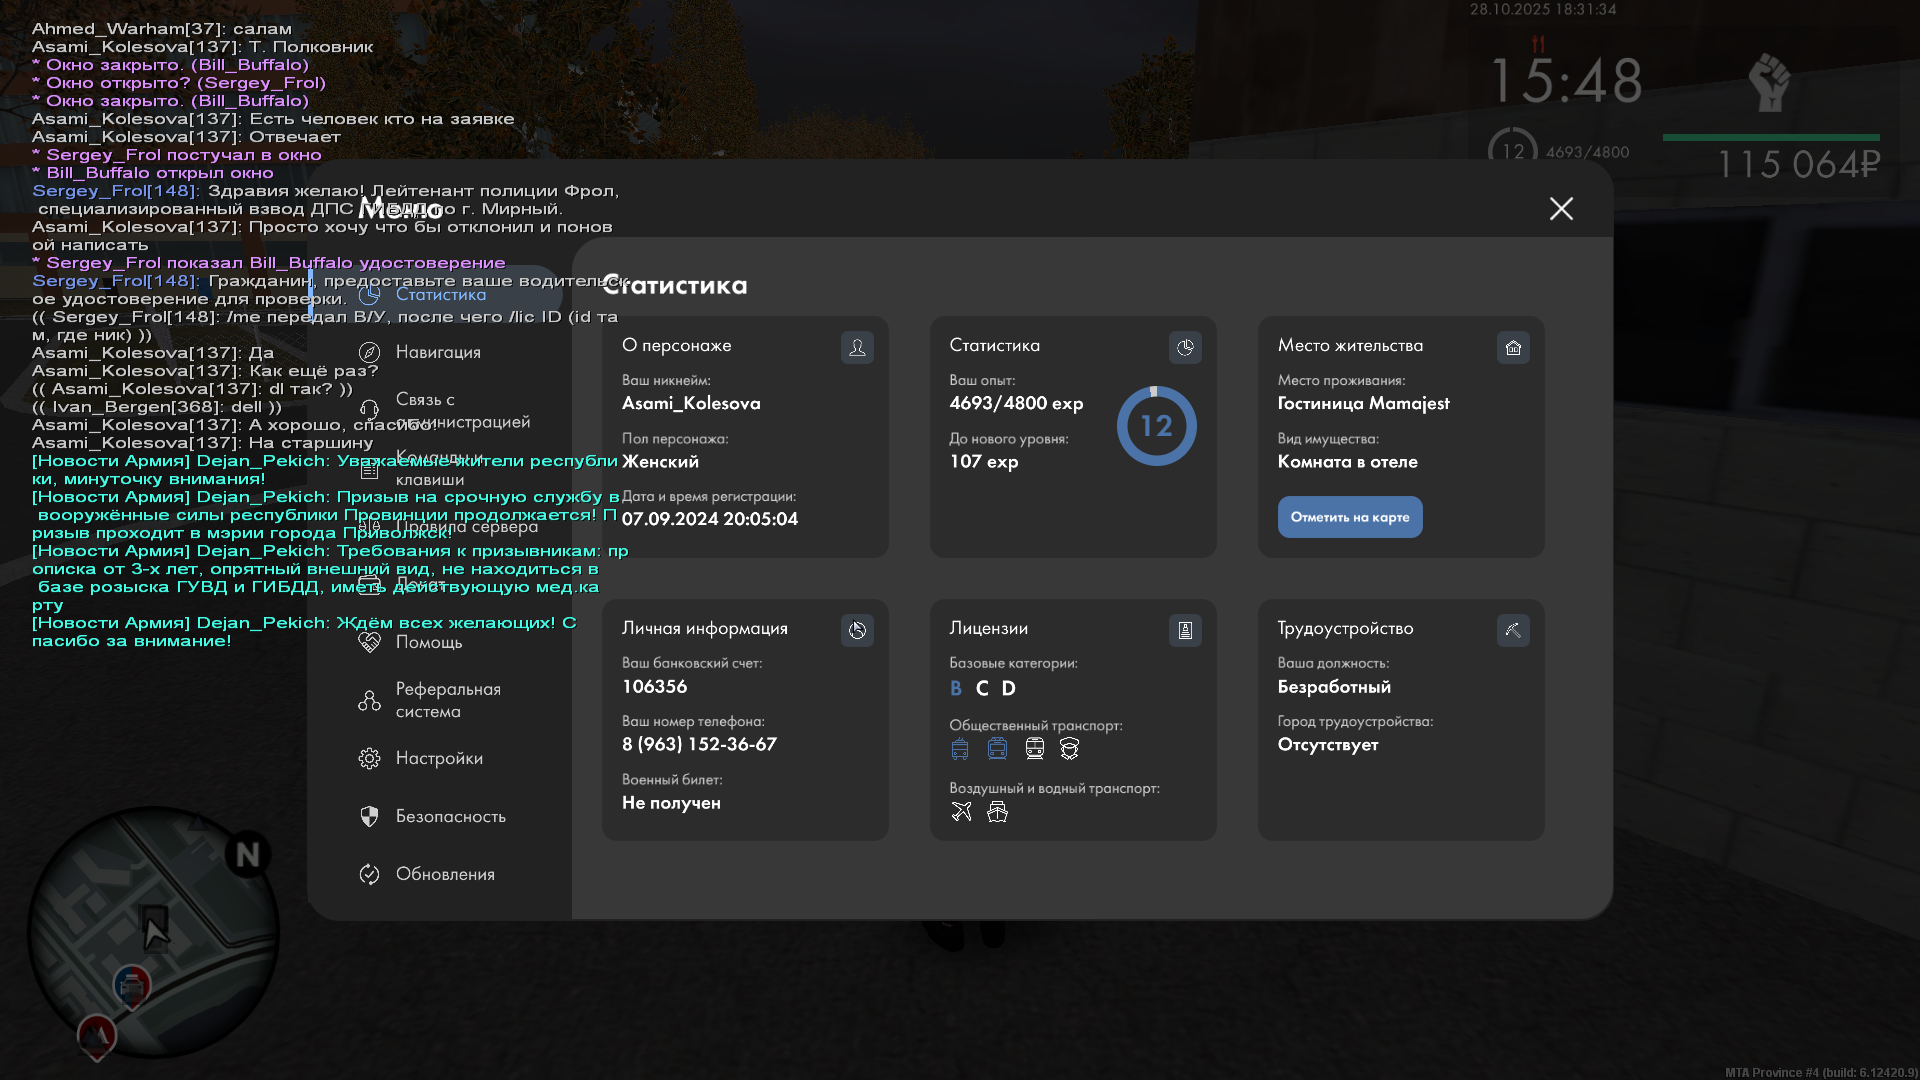
Task: Switch to the Безопасность section
Action: 450,816
